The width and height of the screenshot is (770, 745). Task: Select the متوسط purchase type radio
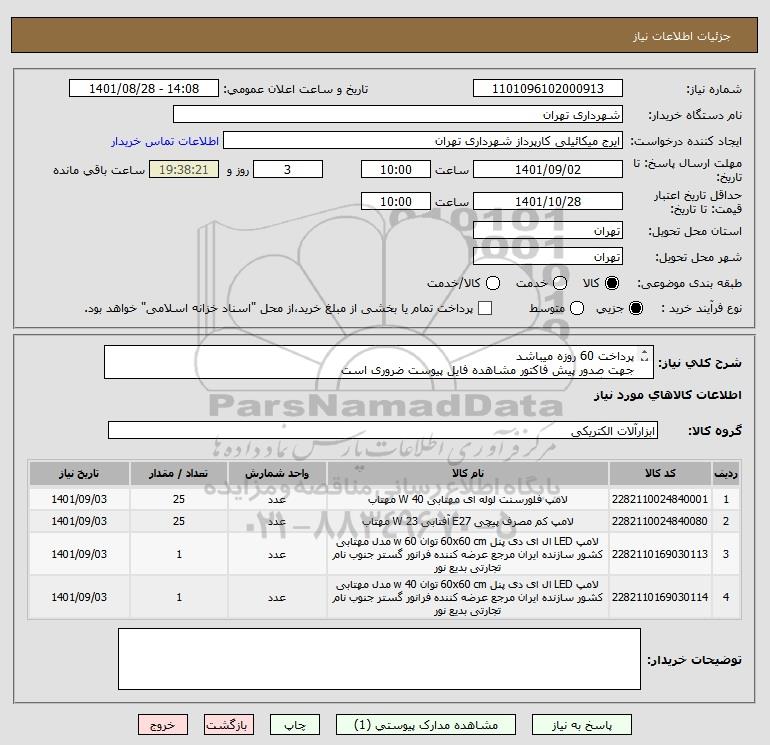pyautogui.click(x=577, y=308)
